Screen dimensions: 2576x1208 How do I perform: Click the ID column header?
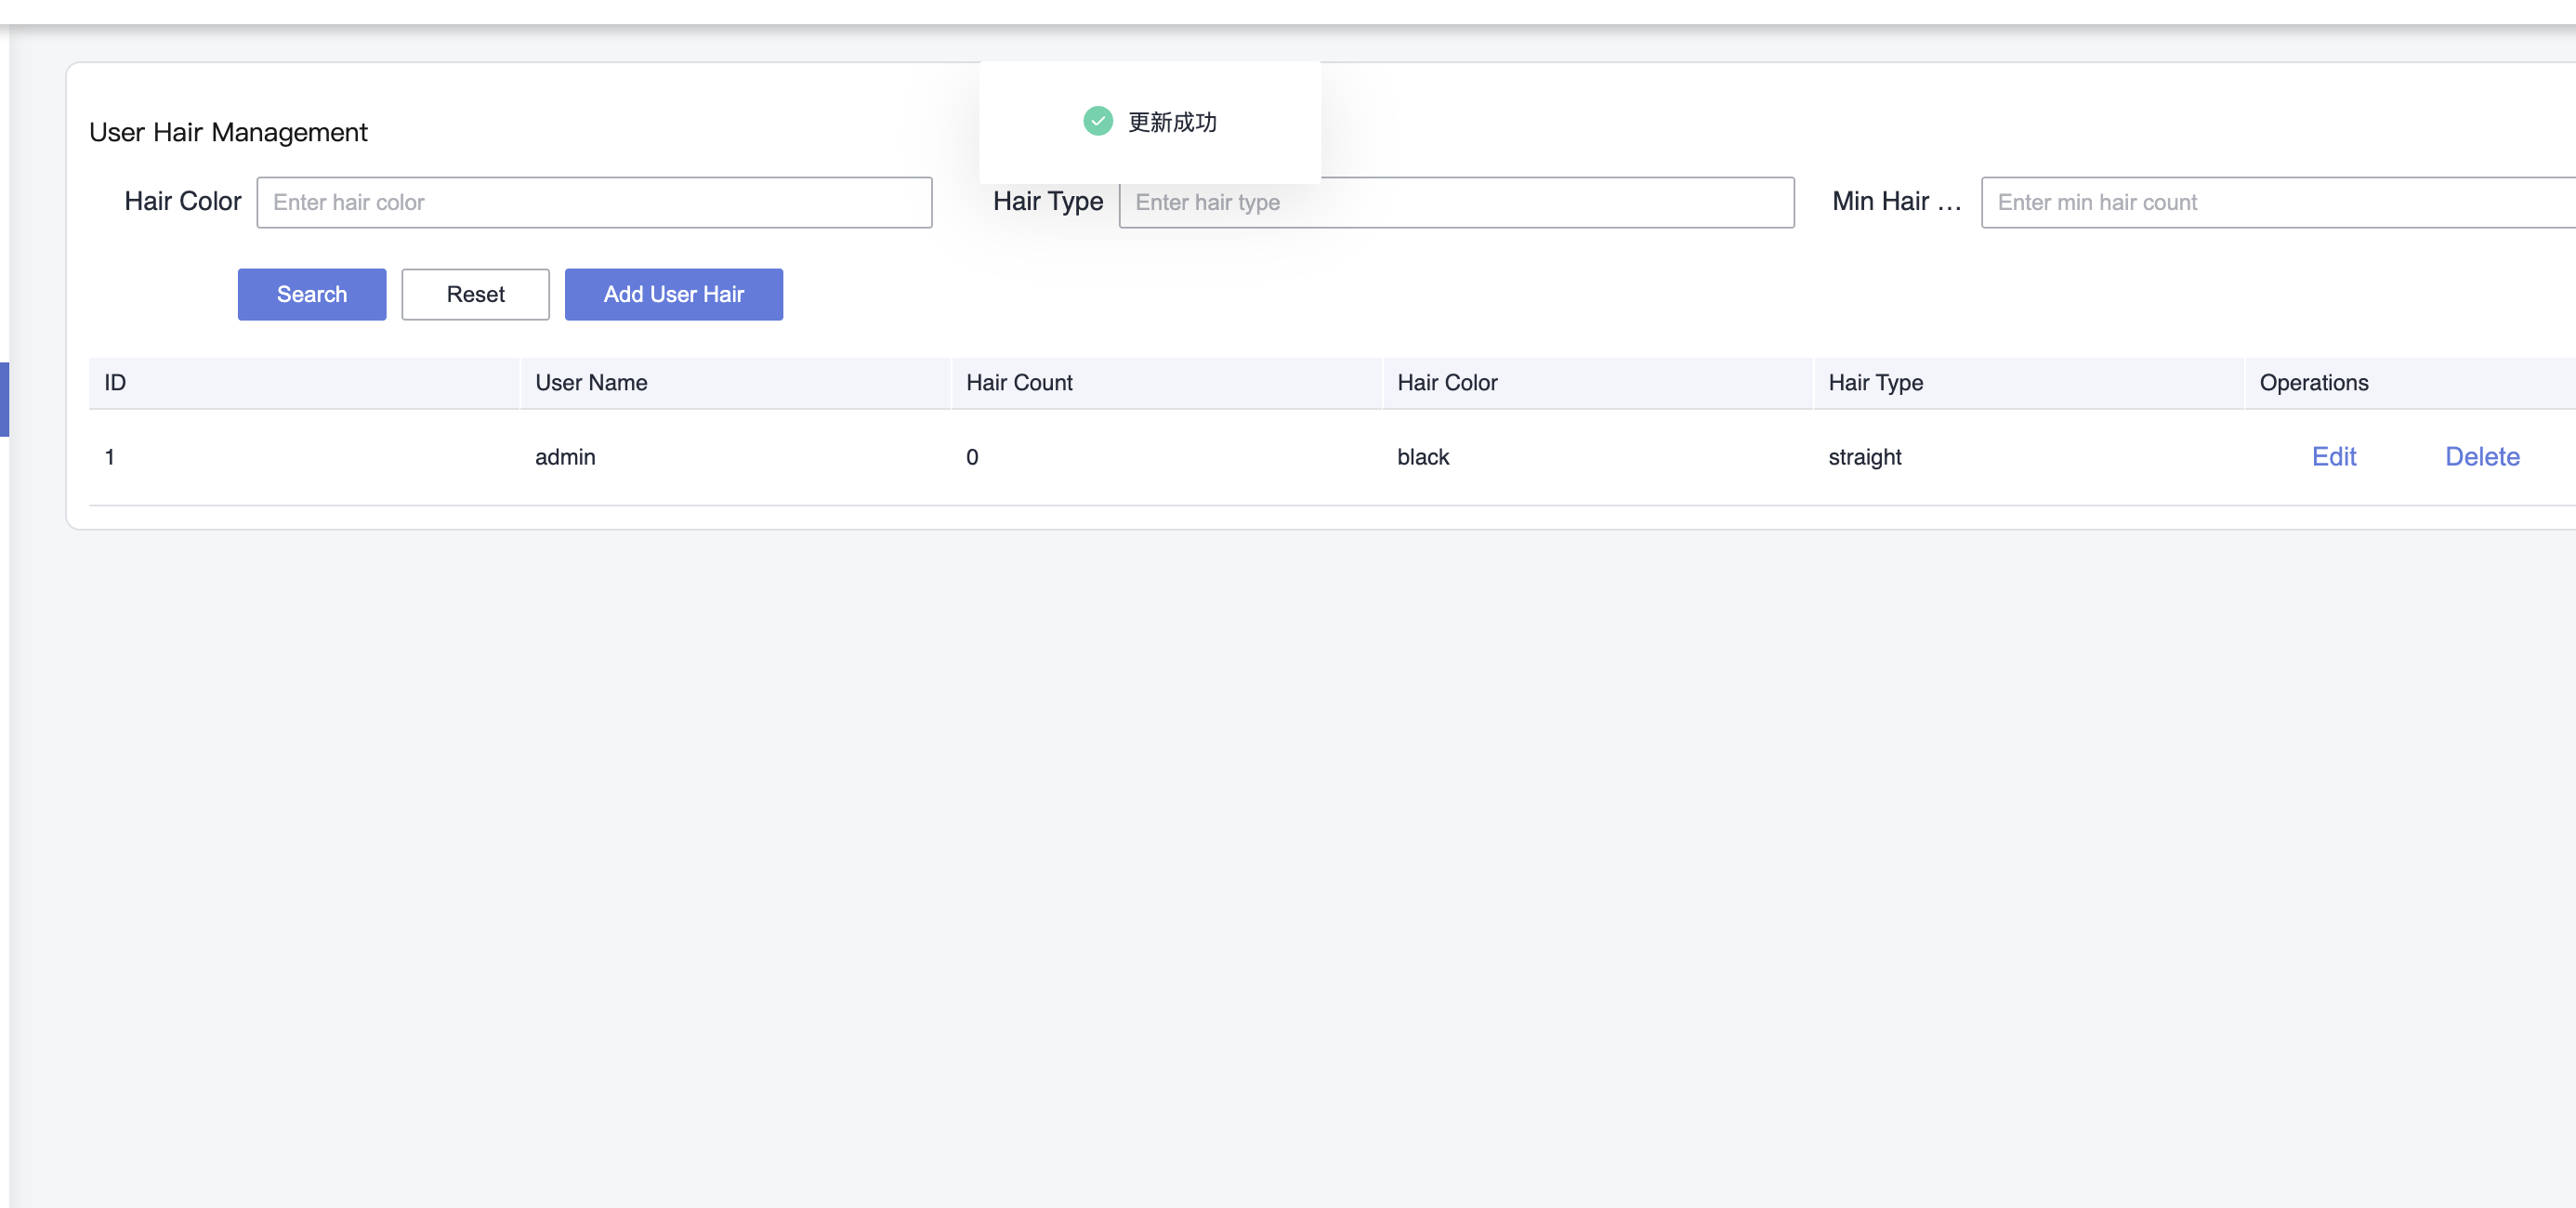(115, 382)
